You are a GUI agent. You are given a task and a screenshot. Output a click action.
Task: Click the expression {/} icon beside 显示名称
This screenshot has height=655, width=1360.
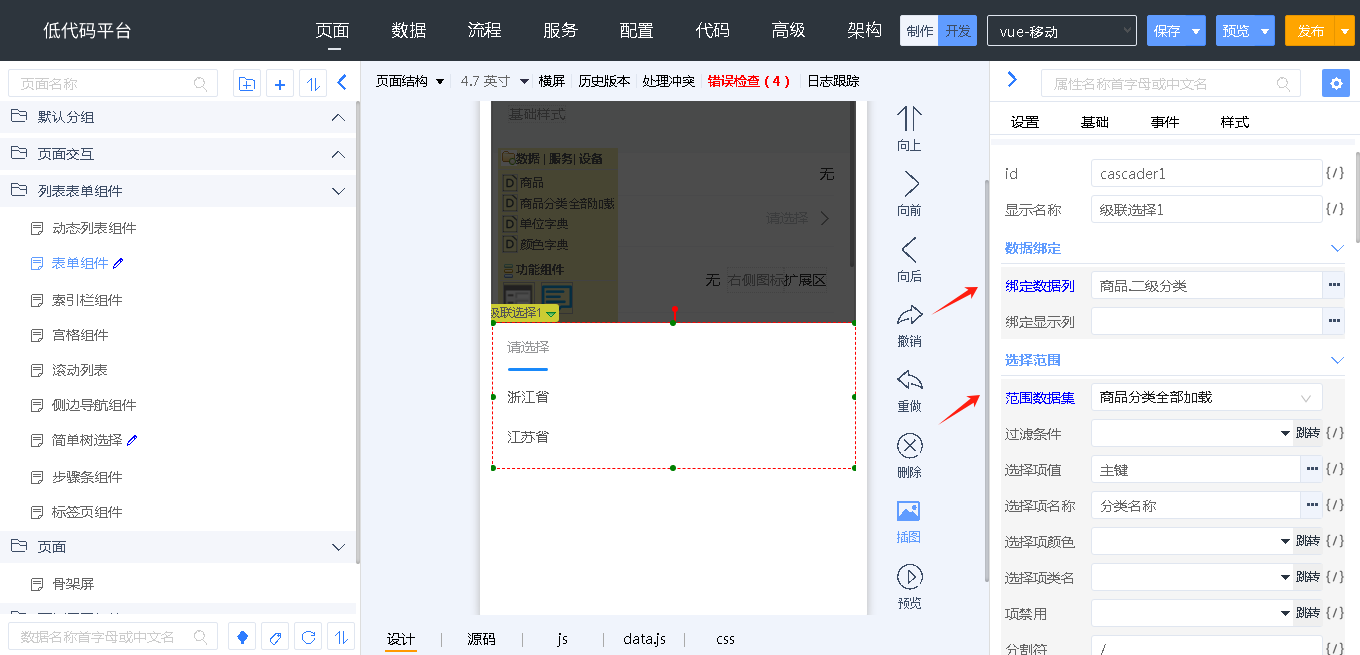click(1335, 209)
